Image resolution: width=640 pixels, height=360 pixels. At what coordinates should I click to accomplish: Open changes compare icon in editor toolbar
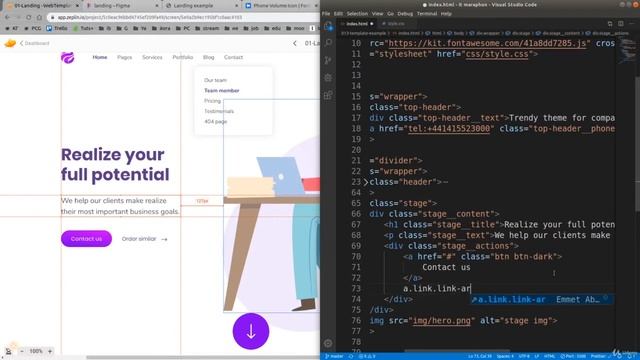click(x=610, y=24)
